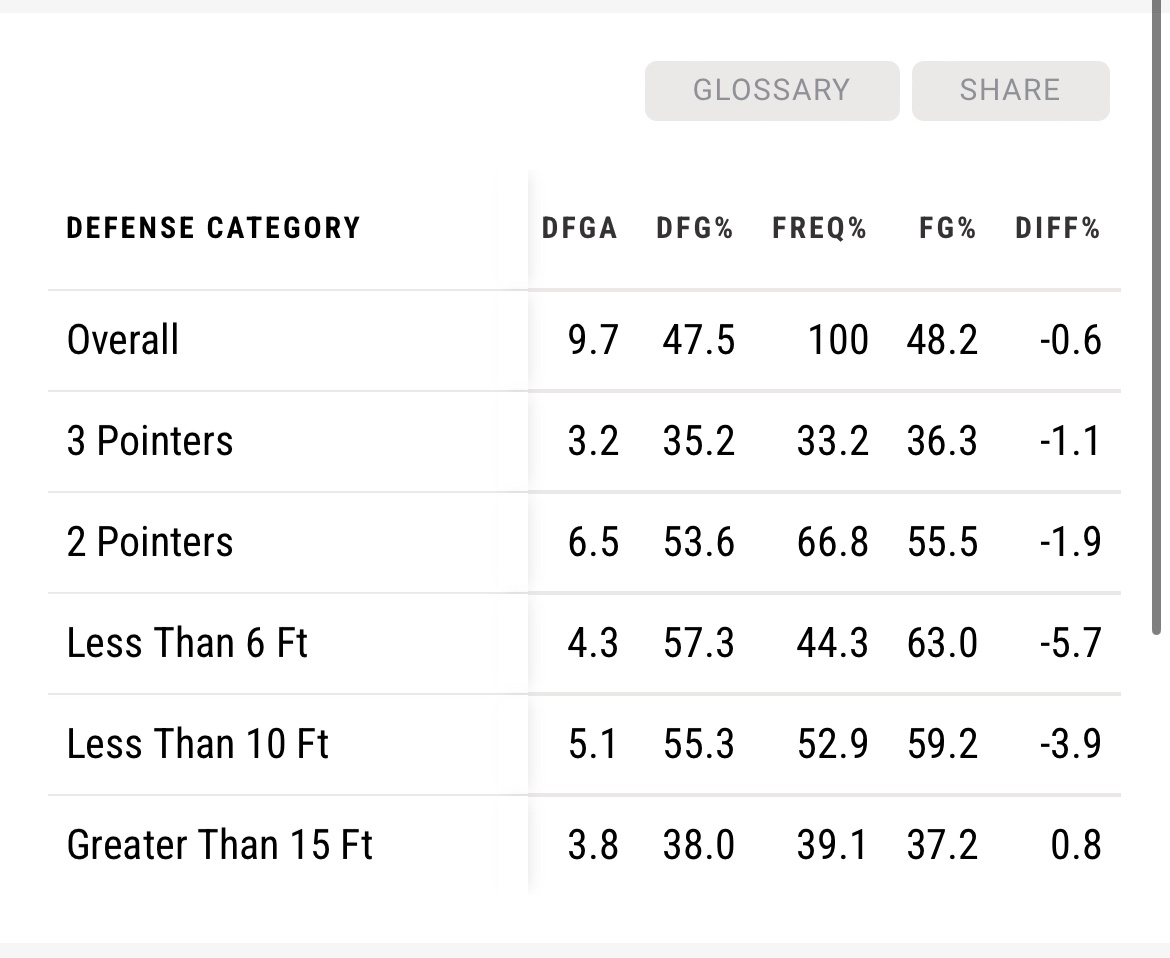Image resolution: width=1170 pixels, height=958 pixels.
Task: Click the Share button
Action: coord(1010,90)
